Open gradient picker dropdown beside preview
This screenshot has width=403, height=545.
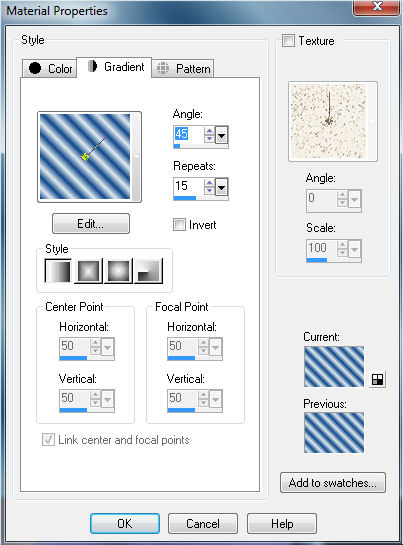[x=137, y=156]
